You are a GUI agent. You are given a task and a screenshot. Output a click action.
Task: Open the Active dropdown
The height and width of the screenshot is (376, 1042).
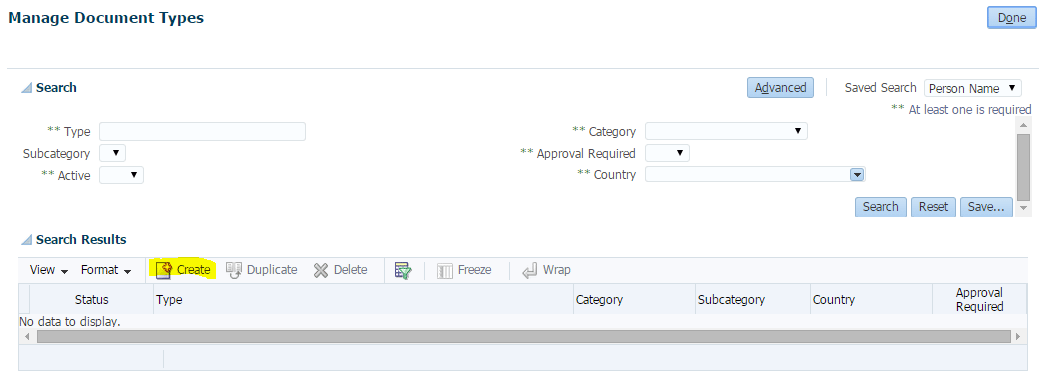(122, 175)
